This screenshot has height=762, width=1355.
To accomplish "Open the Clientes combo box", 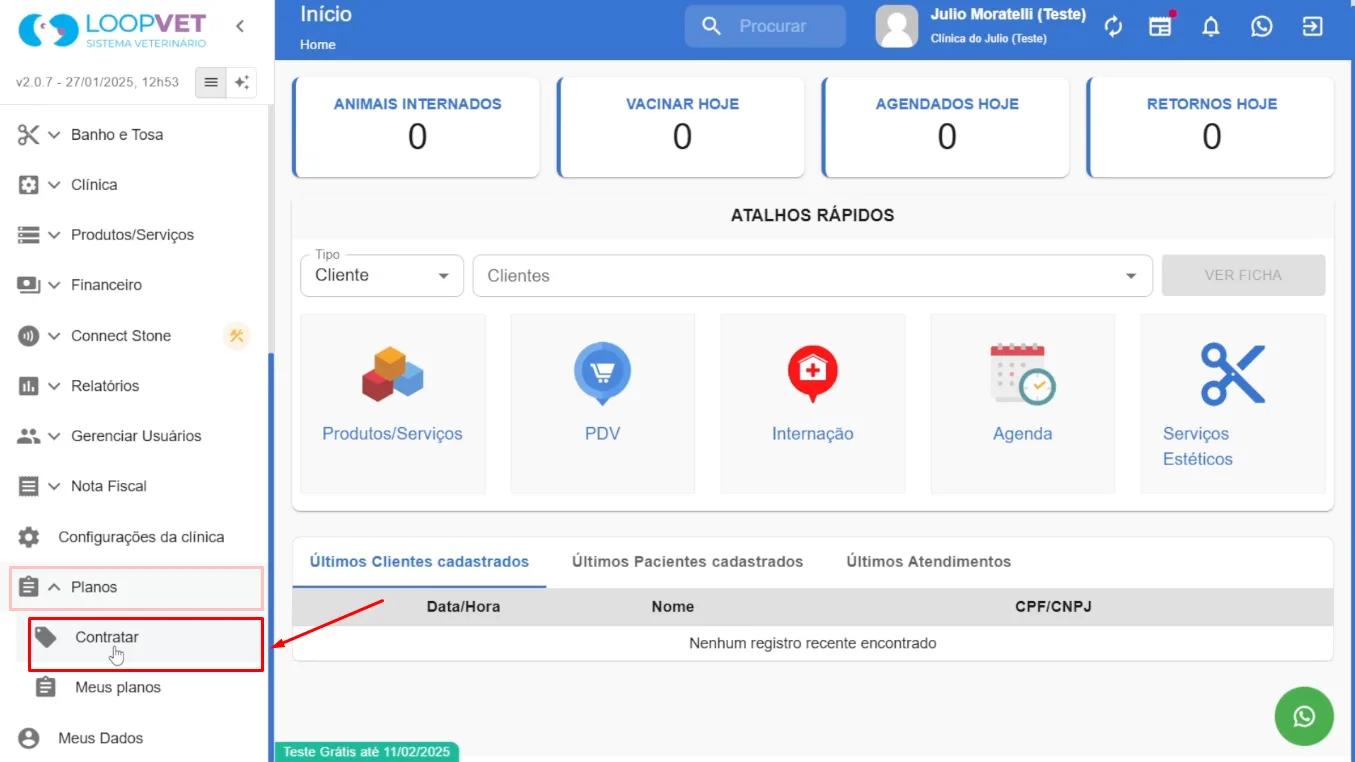I will click(813, 275).
